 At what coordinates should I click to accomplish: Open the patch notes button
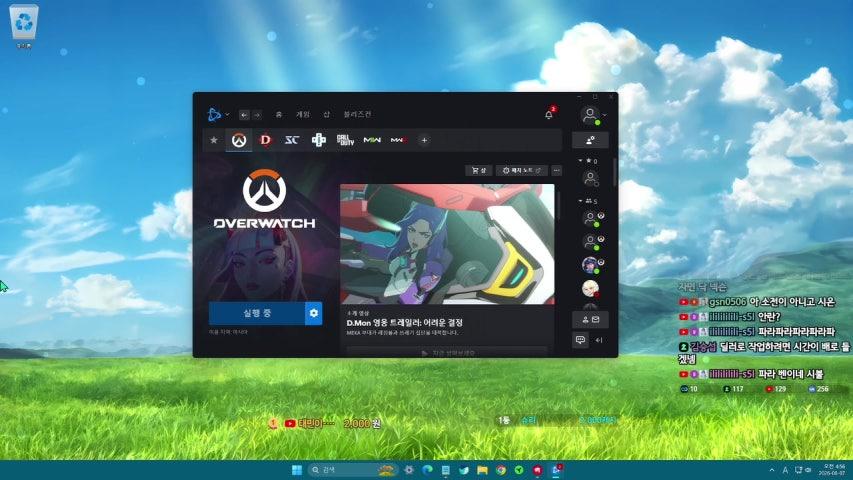pyautogui.click(x=521, y=171)
